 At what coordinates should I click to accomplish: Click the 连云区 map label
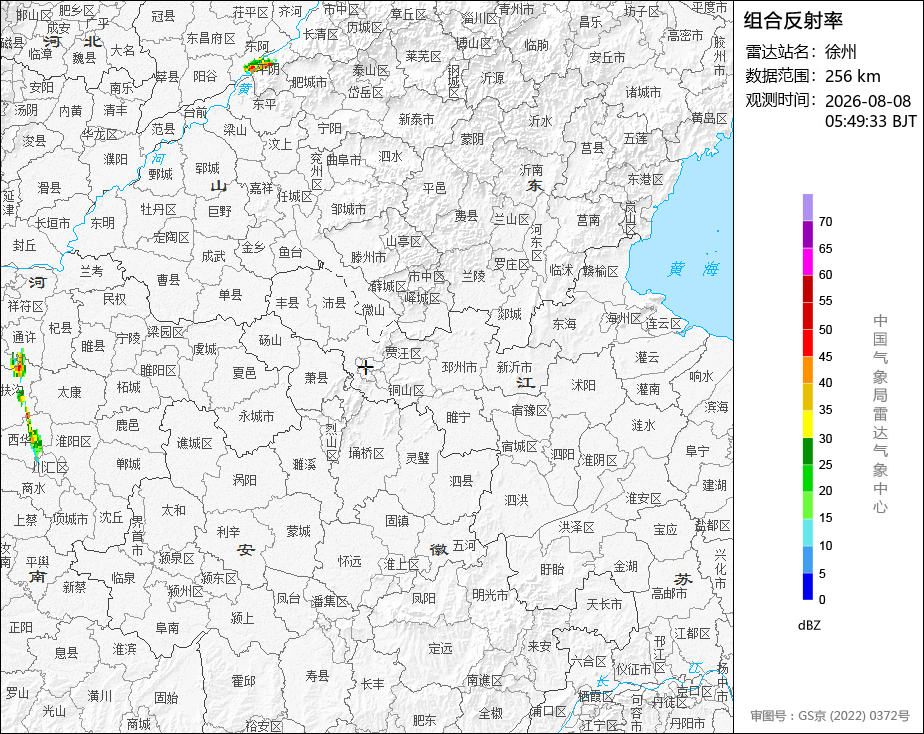(663, 324)
